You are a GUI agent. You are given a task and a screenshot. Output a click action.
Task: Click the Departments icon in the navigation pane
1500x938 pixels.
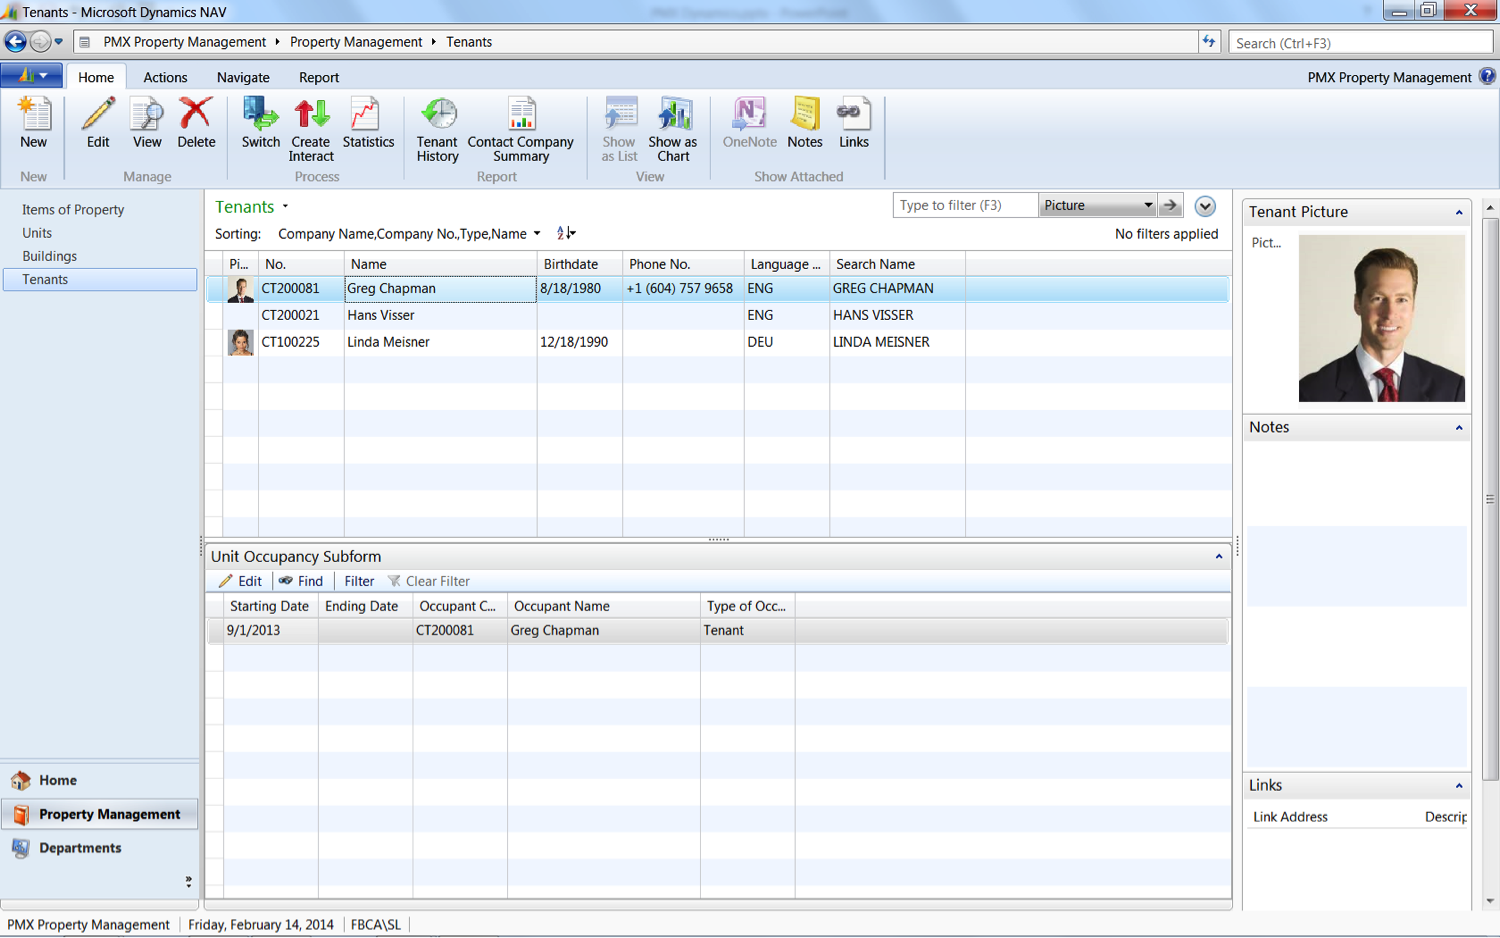(x=21, y=848)
